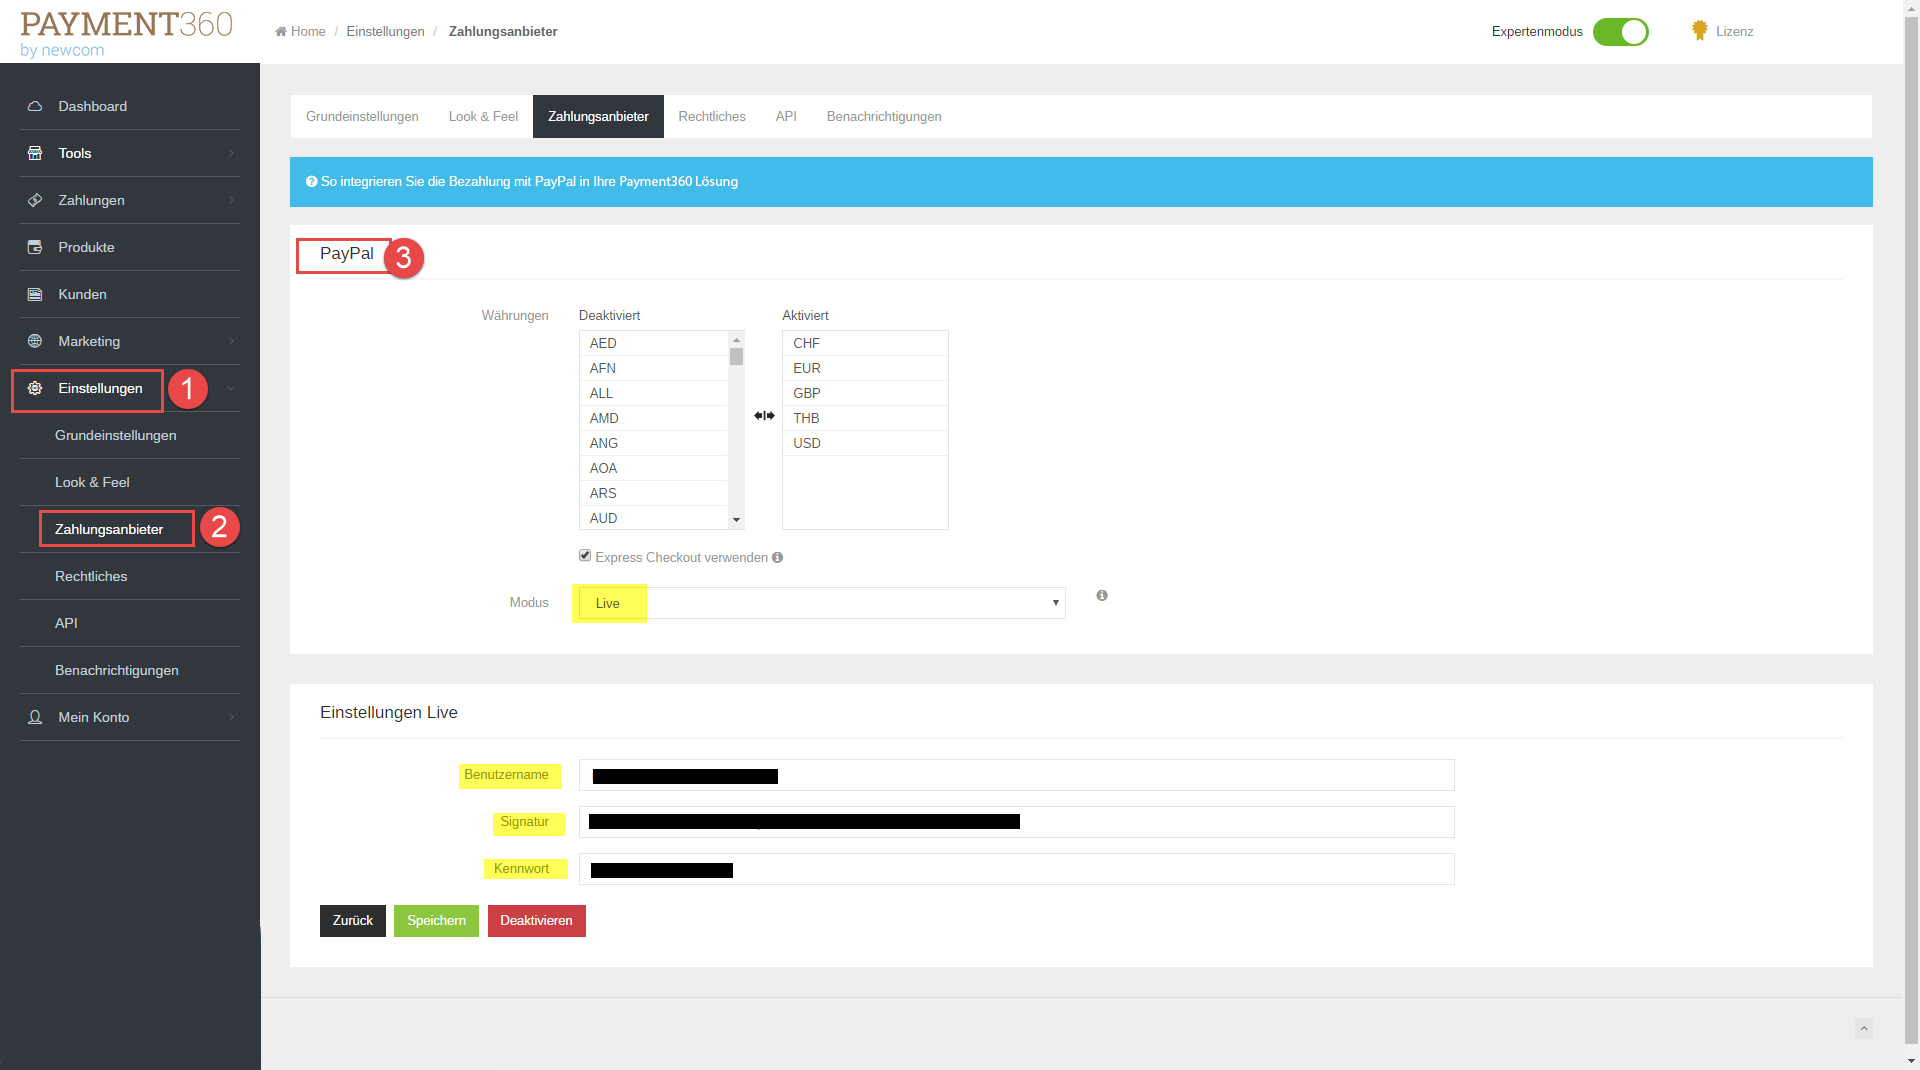The image size is (1920, 1070).
Task: Click the Lizenz badge icon
Action: click(x=1699, y=31)
